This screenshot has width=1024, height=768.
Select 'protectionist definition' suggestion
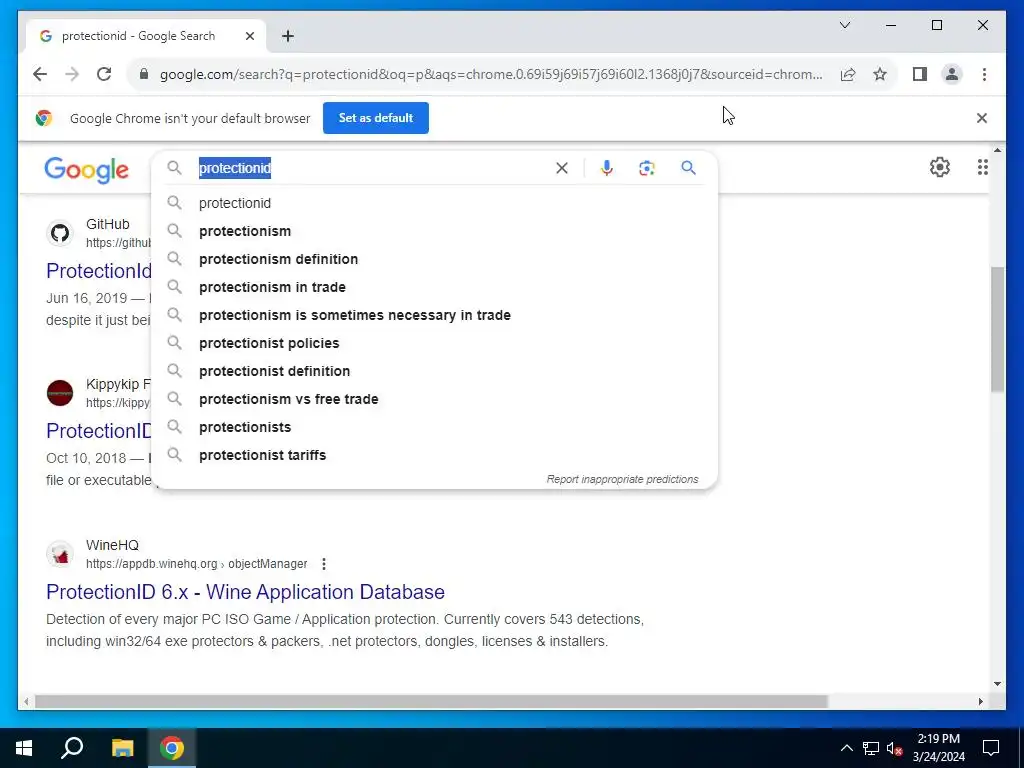coord(435,372)
